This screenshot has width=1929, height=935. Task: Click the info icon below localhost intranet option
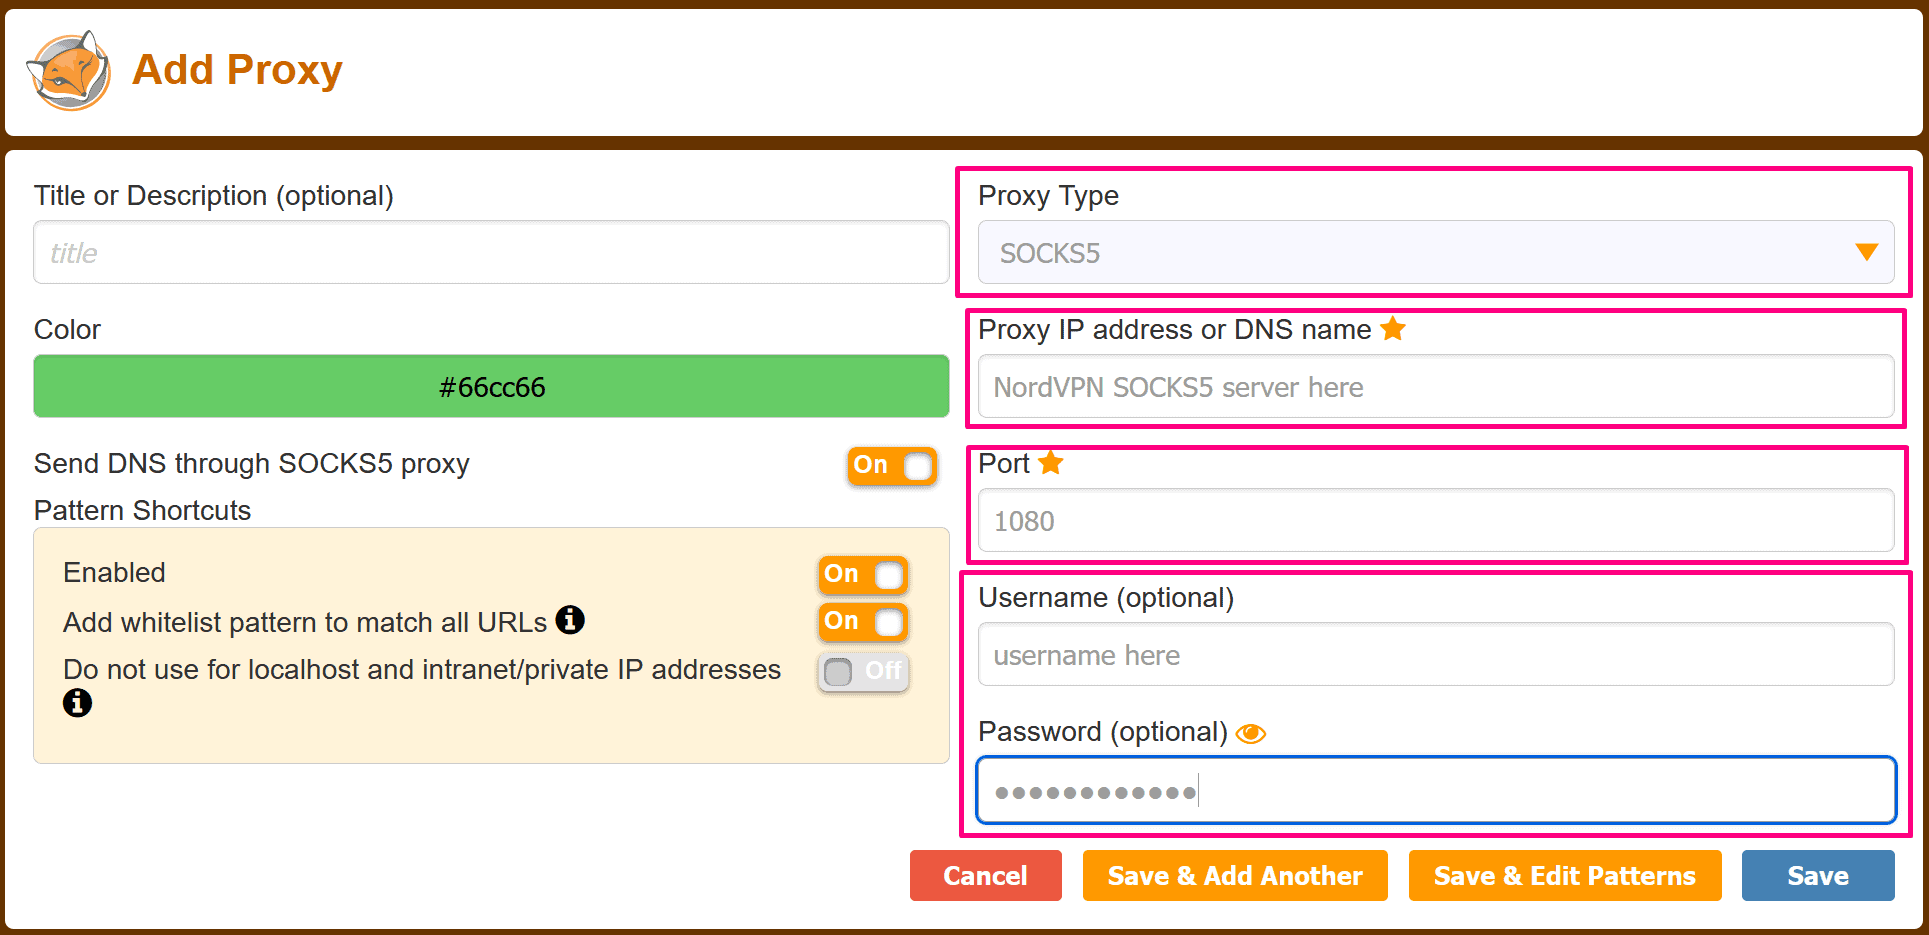click(x=77, y=703)
